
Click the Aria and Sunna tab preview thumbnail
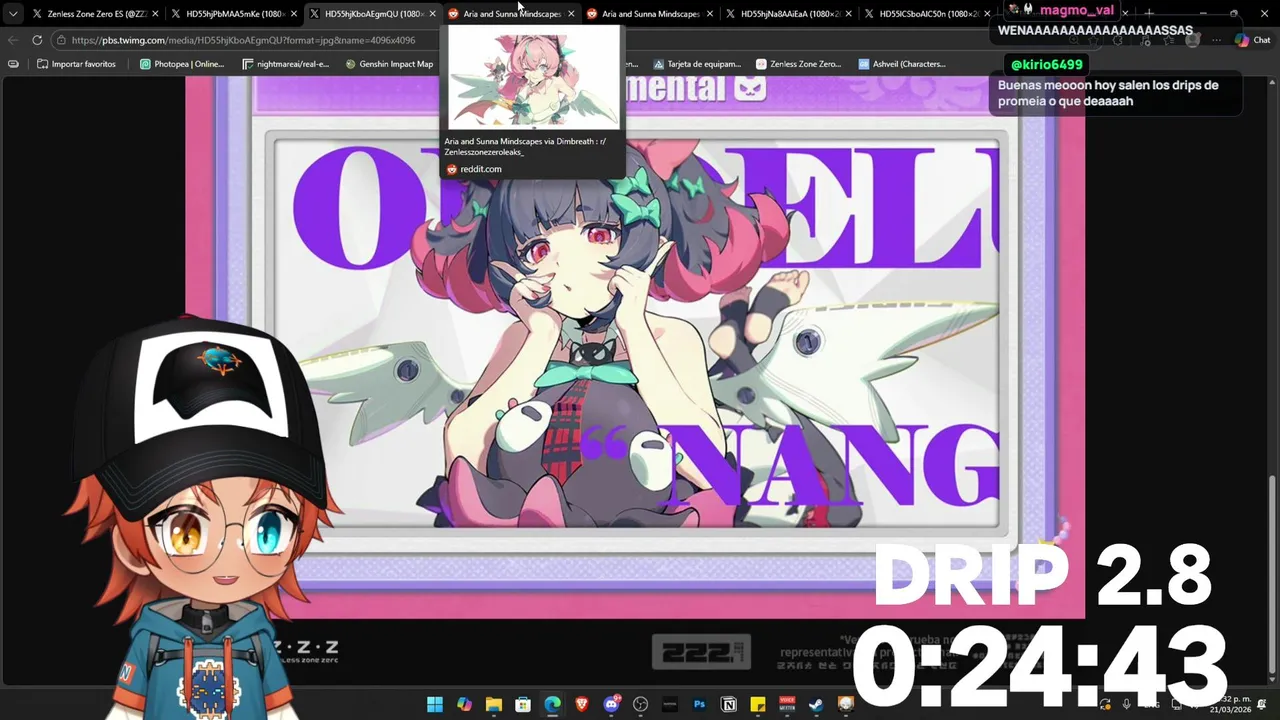coord(533,80)
